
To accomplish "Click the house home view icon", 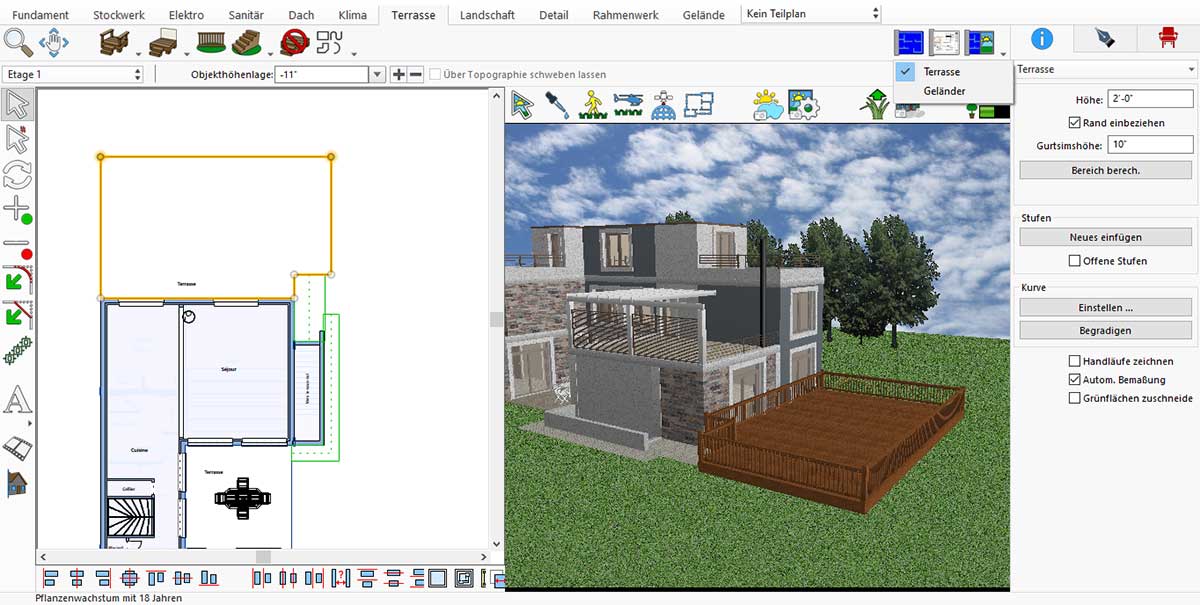I will (x=16, y=484).
